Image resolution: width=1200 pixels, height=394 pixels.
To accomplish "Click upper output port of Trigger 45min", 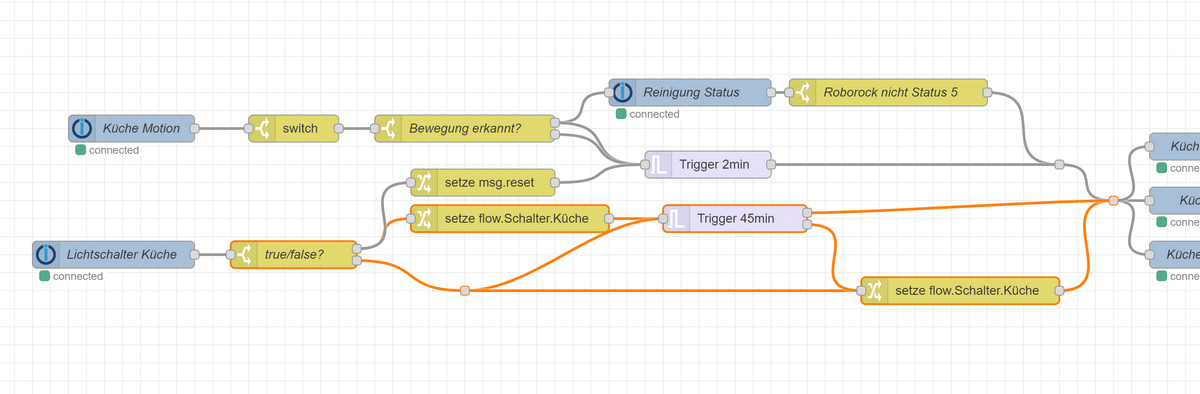I will tap(807, 212).
